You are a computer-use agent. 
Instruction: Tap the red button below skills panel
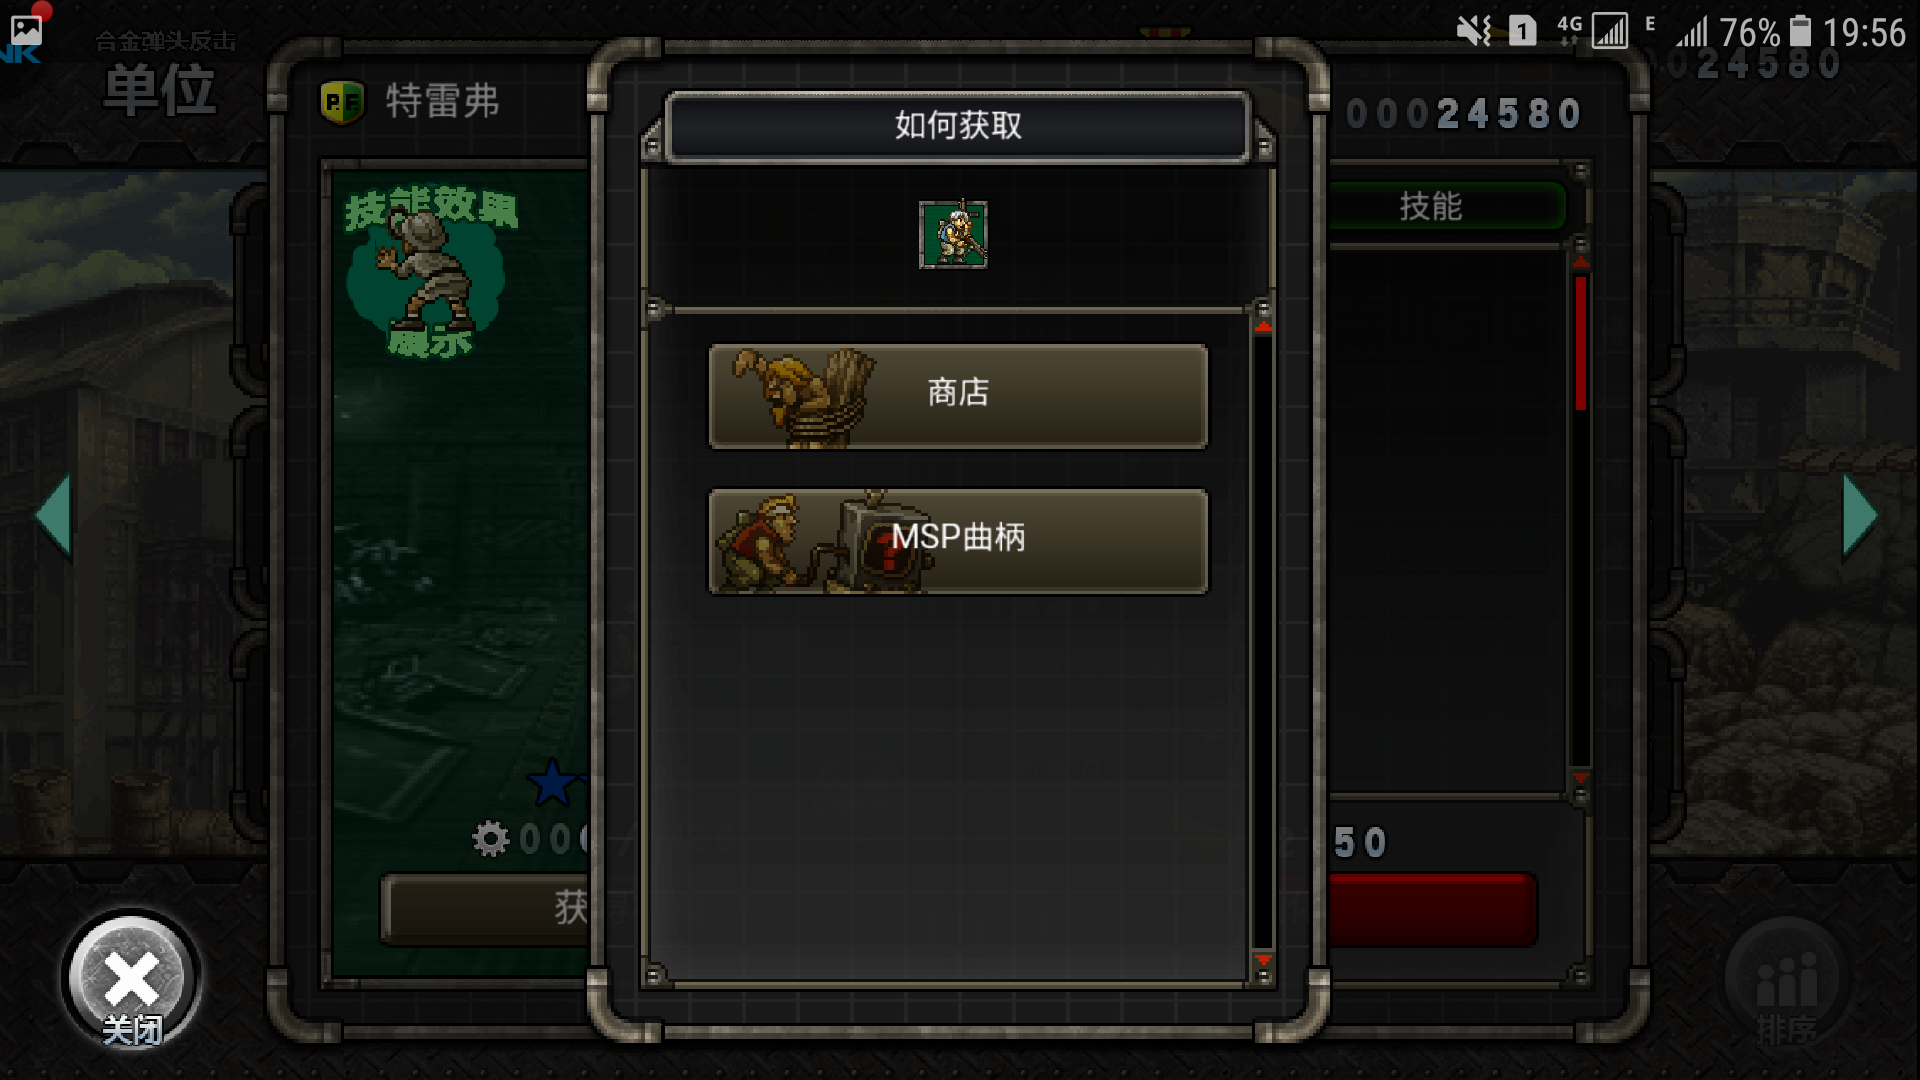[1431, 909]
